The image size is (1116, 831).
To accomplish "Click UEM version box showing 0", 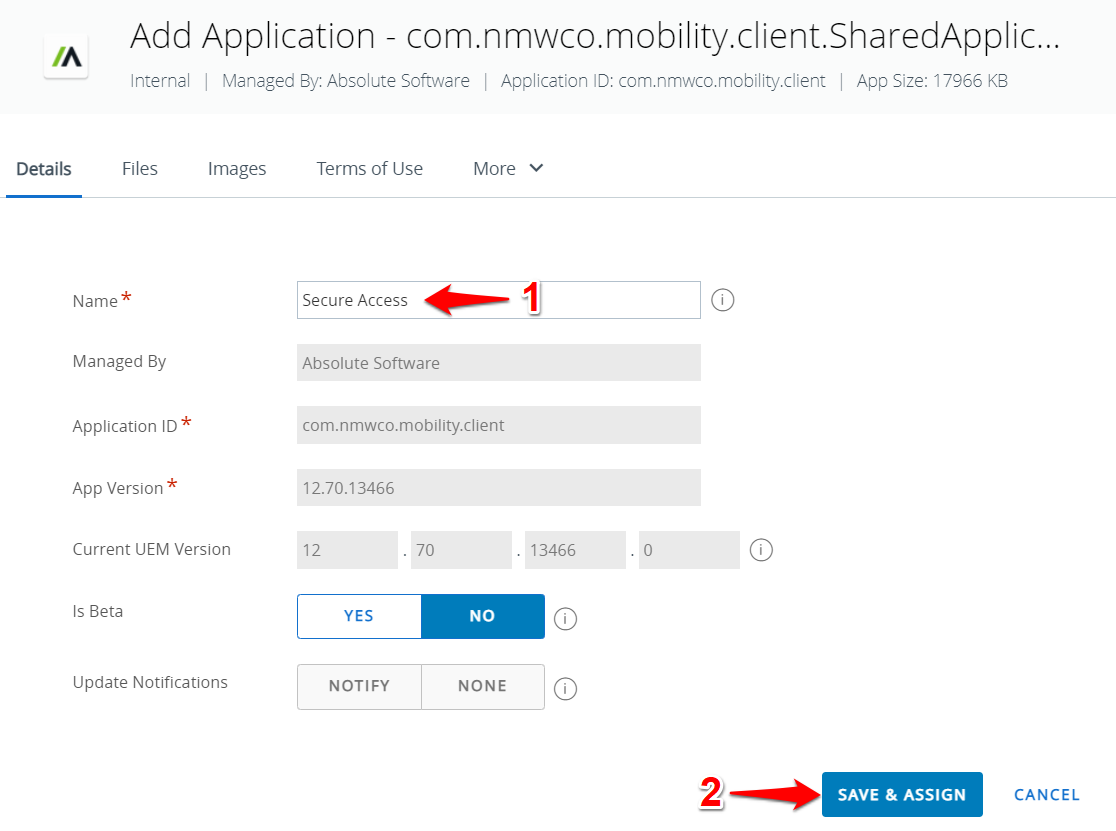I will pyautogui.click(x=689, y=550).
